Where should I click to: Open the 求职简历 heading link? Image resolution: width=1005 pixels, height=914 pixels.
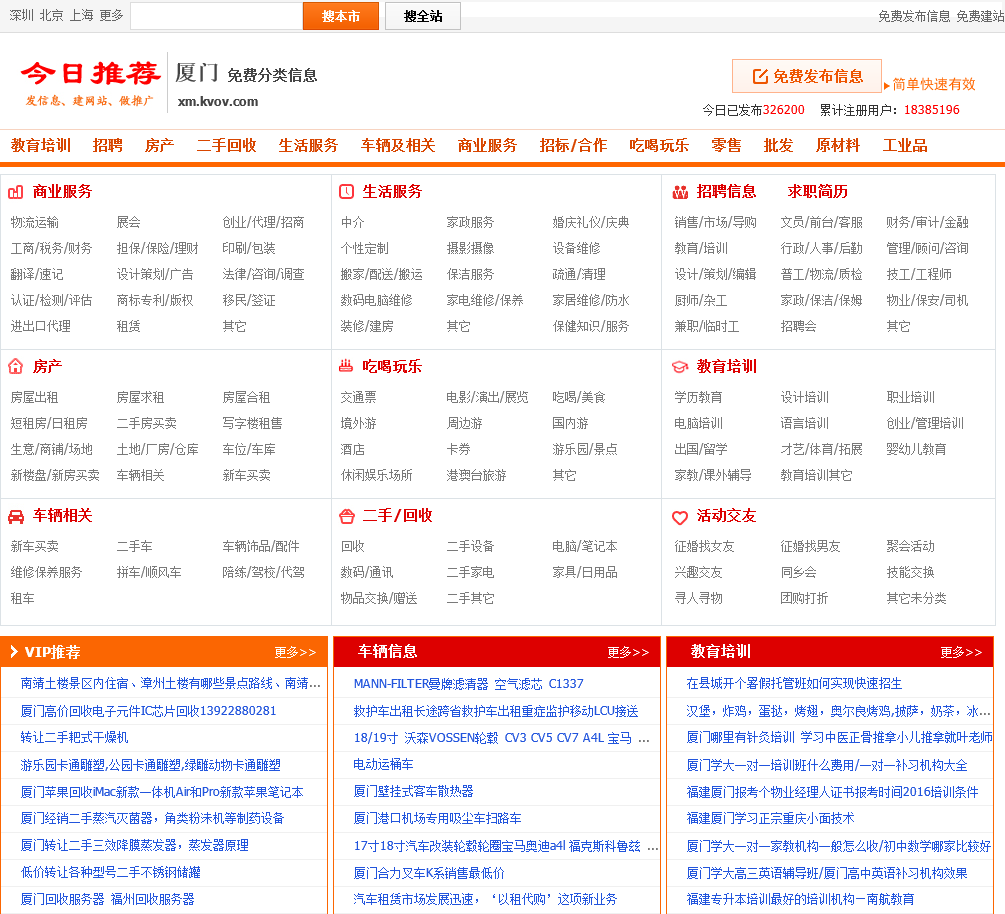point(818,192)
